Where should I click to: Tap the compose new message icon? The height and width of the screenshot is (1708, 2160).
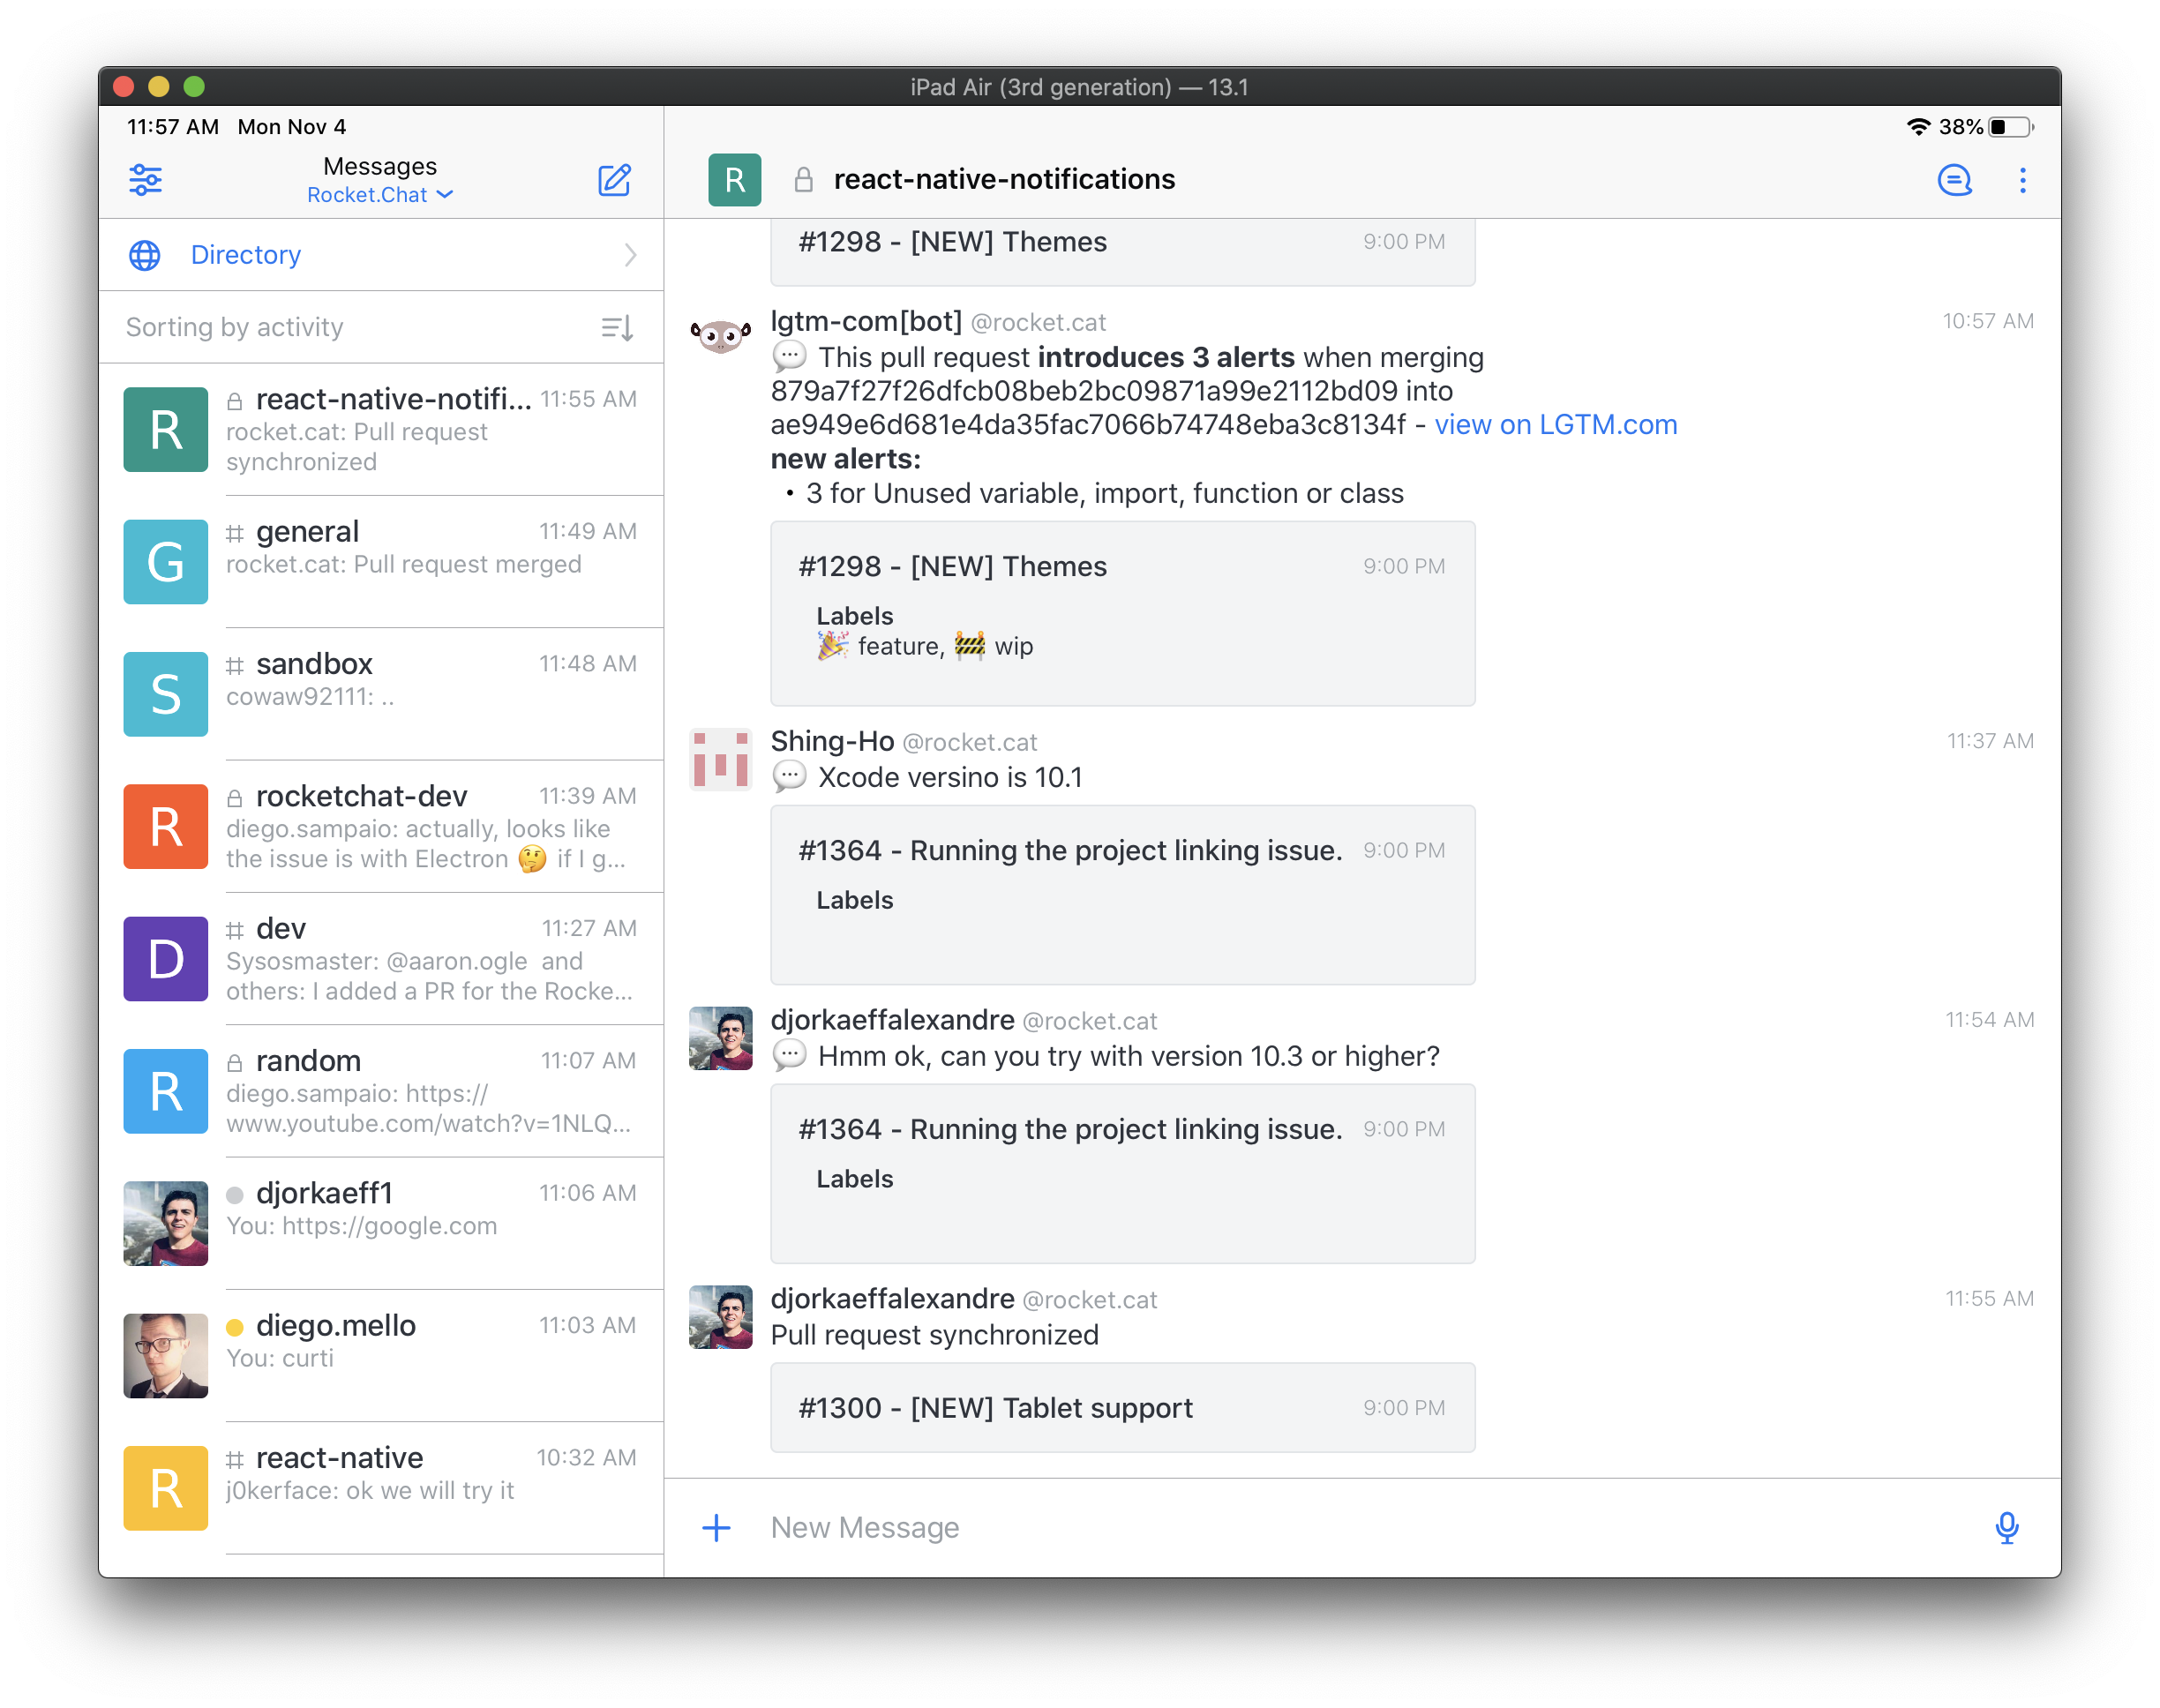[614, 180]
